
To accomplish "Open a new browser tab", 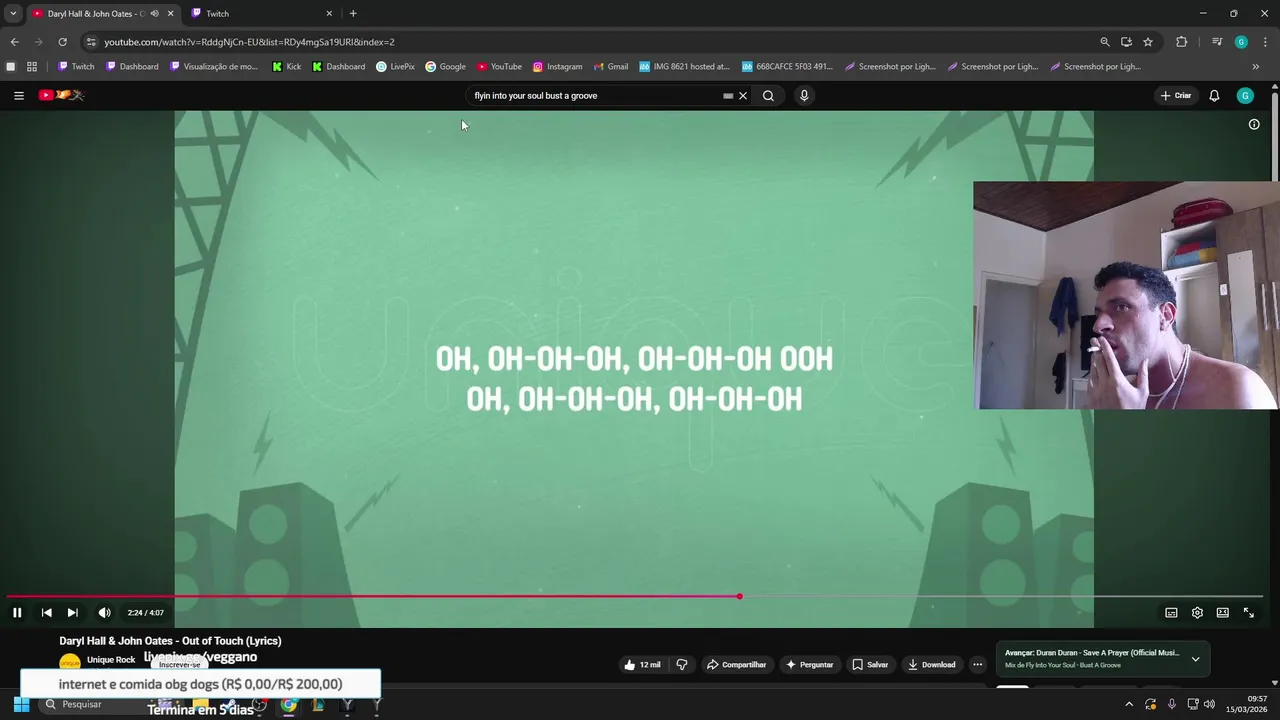I will tap(353, 13).
